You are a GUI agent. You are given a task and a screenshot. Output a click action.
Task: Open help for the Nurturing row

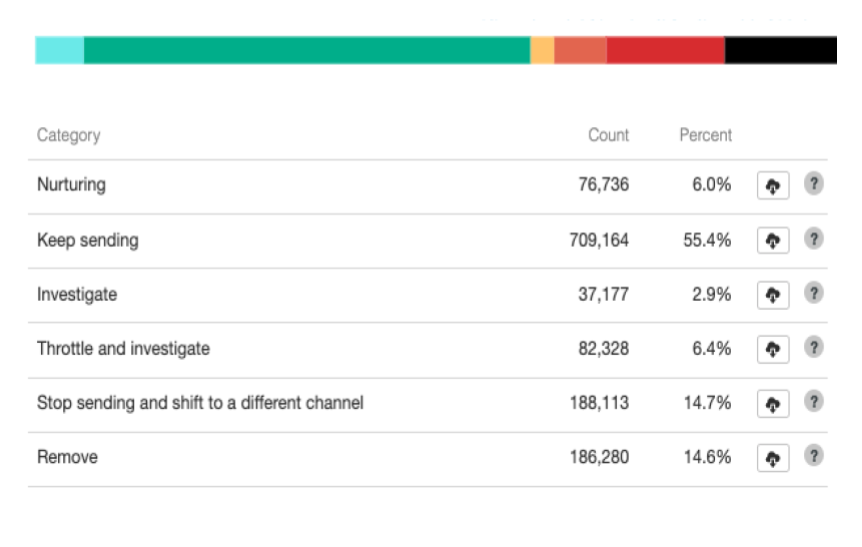pos(814,185)
